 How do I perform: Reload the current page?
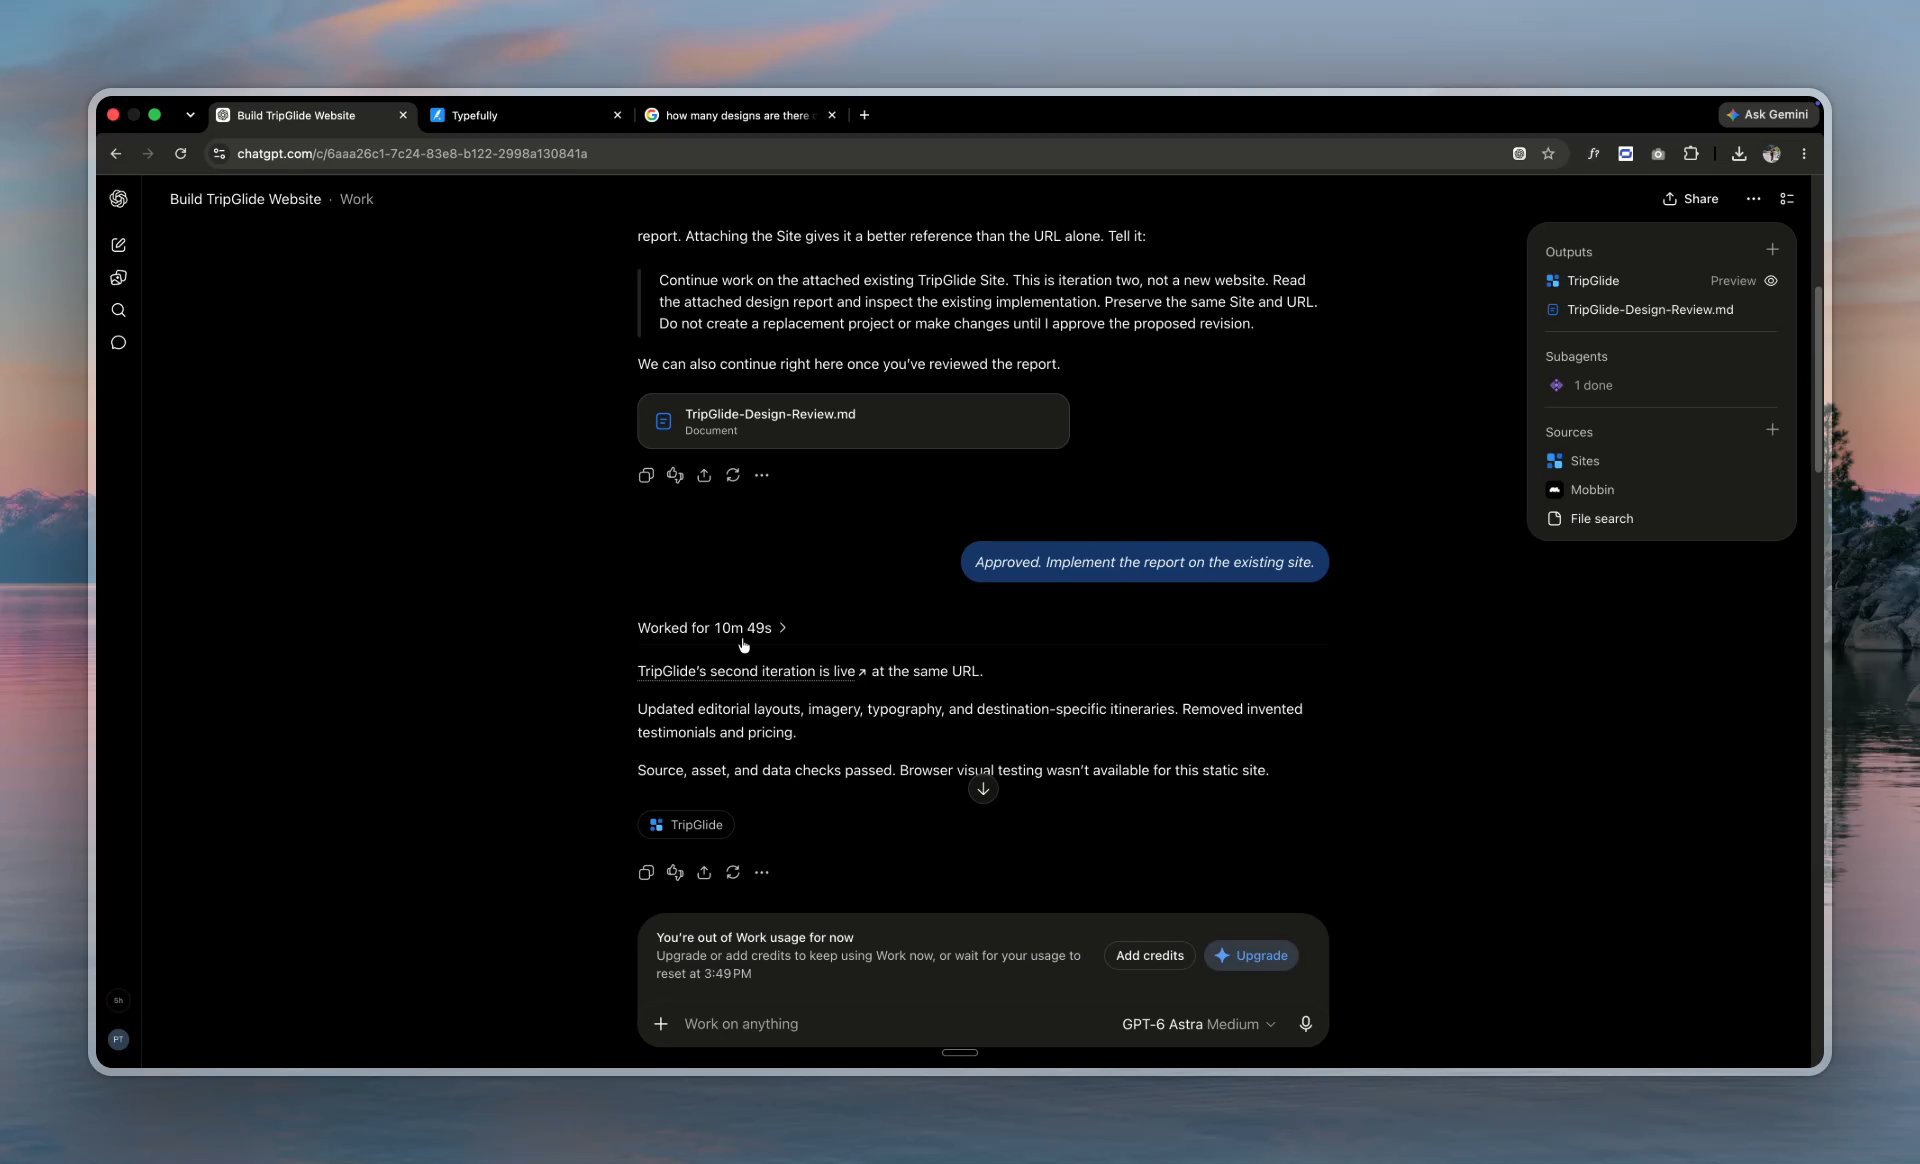click(180, 154)
